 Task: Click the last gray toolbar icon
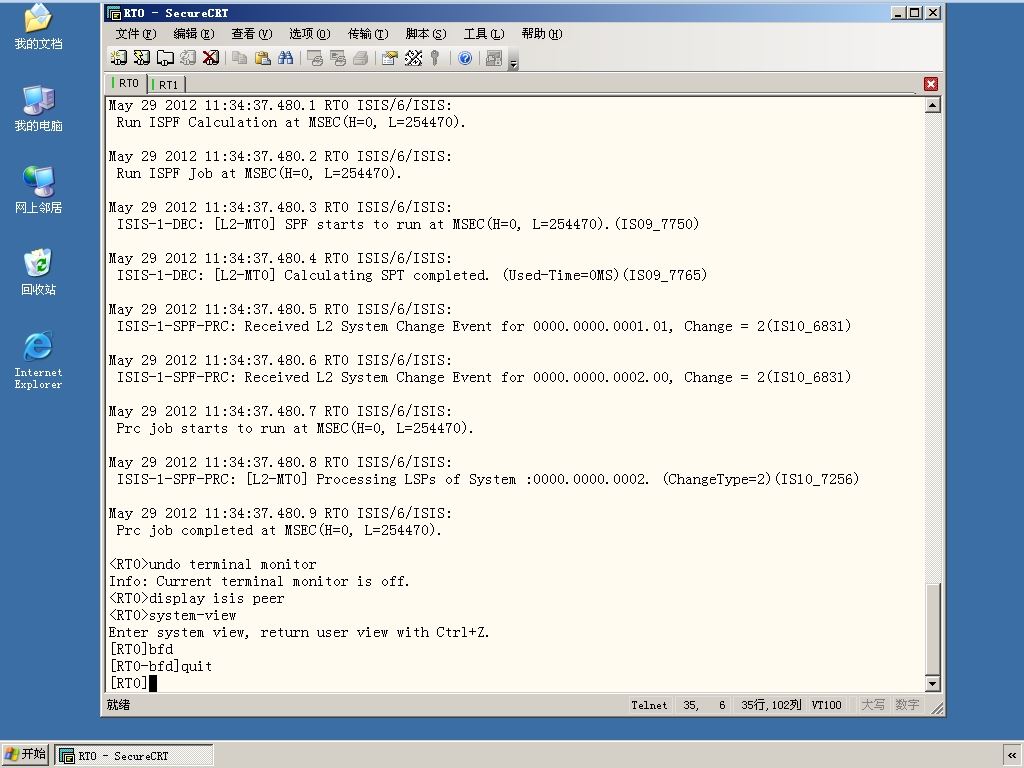(494, 58)
